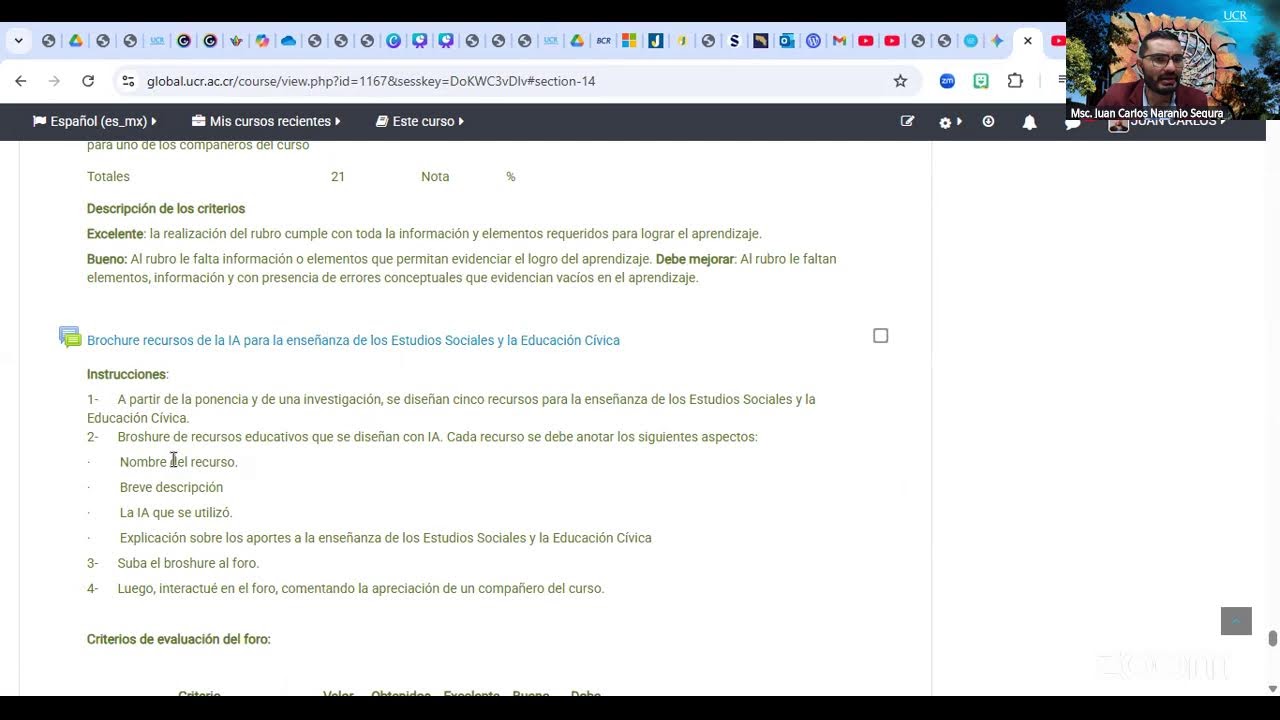Click the 'Descripción de los criterios' heading
This screenshot has width=1280, height=720.
point(166,208)
